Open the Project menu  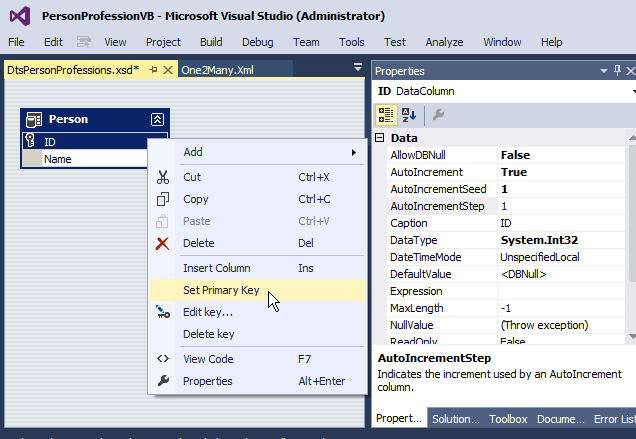[163, 42]
